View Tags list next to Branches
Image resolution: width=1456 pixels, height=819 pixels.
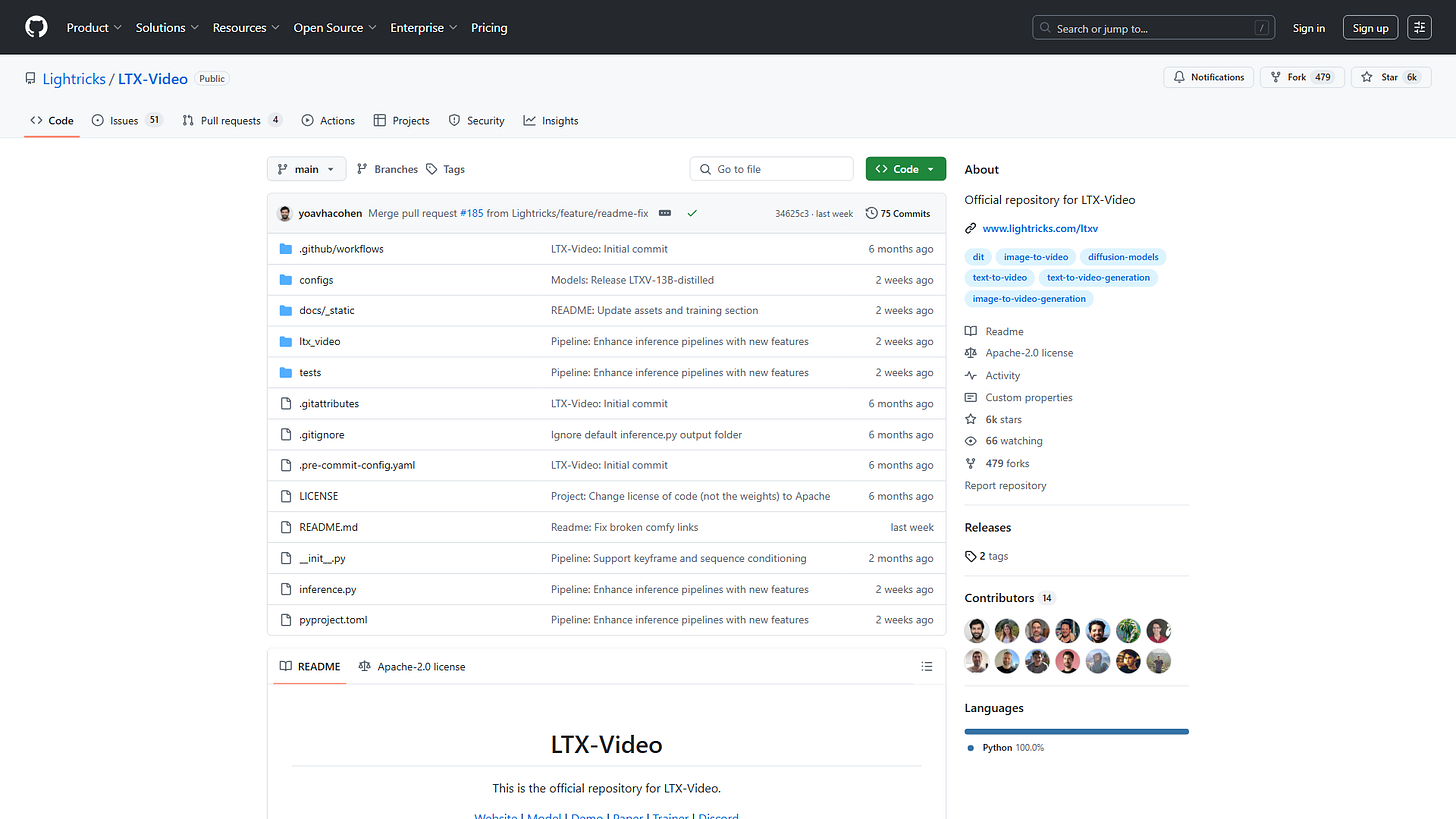[x=445, y=169]
